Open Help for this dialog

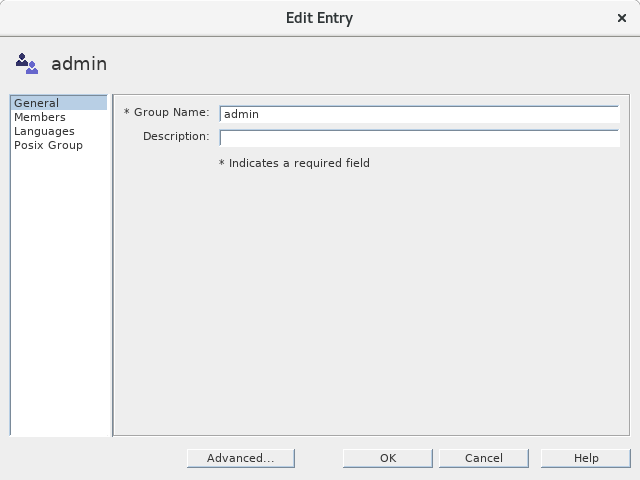coord(585,458)
